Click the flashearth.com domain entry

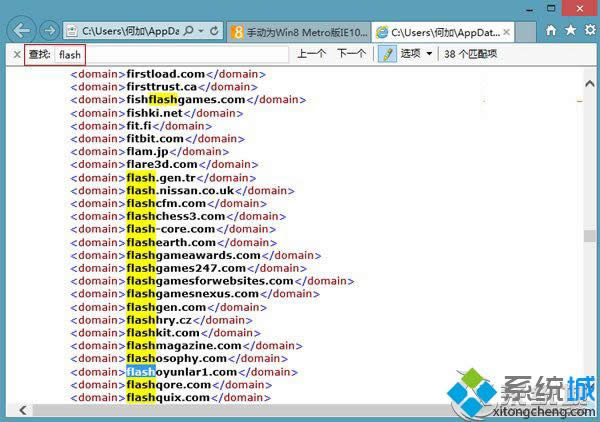tap(173, 243)
